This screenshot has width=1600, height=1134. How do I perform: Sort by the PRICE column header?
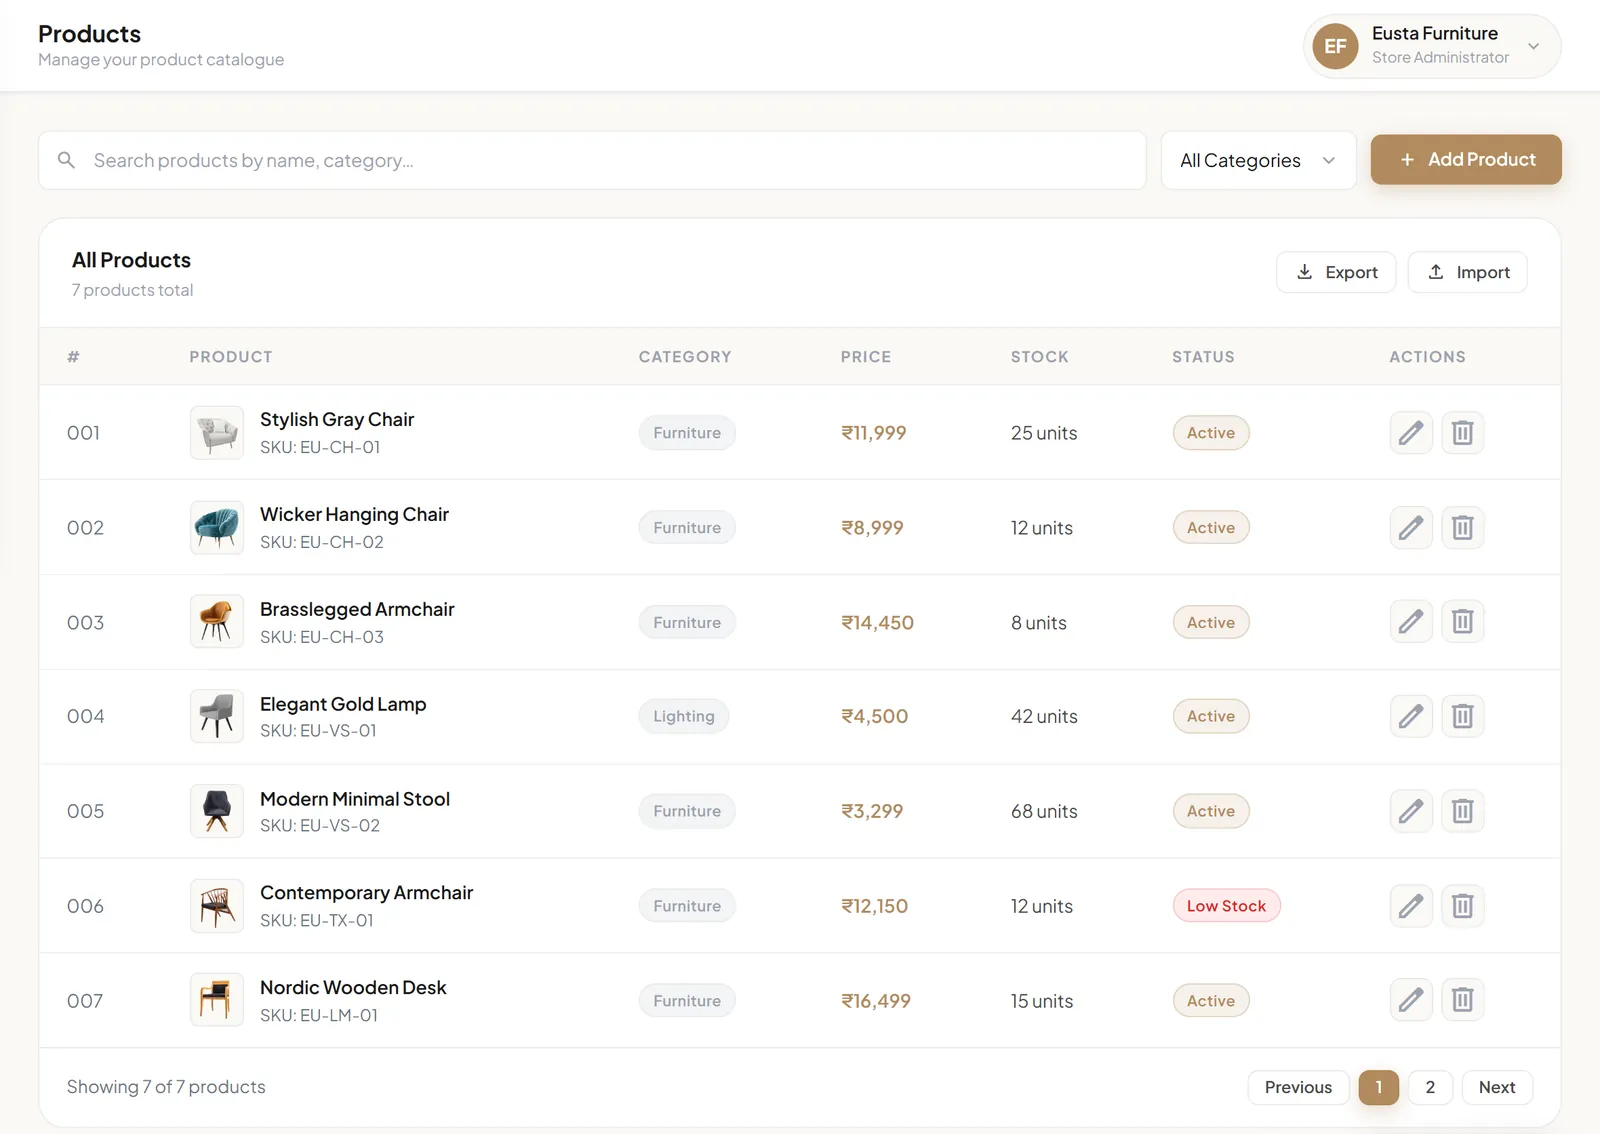click(x=866, y=357)
